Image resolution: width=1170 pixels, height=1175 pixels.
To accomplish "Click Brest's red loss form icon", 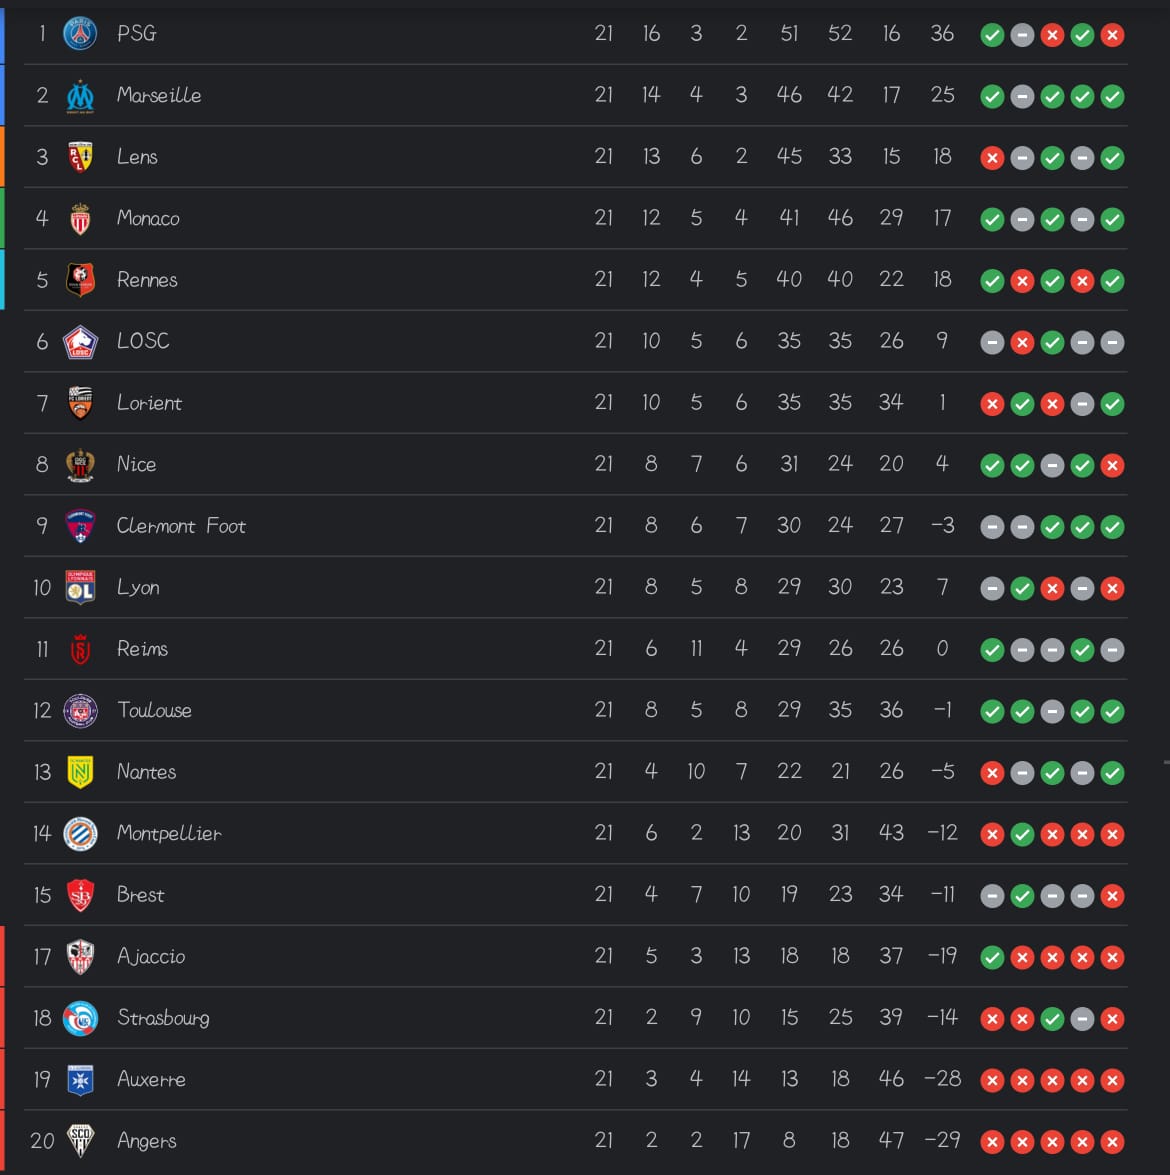I will [1112, 897].
